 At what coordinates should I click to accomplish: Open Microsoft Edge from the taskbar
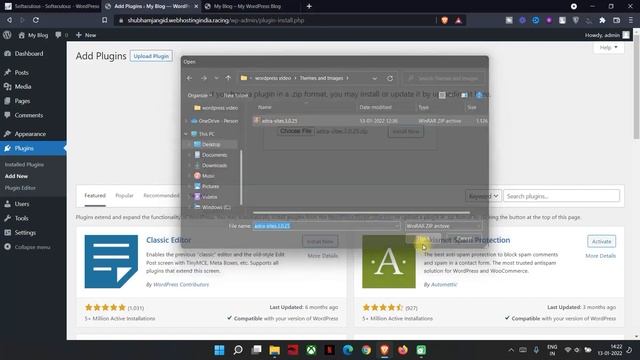click(x=348, y=350)
